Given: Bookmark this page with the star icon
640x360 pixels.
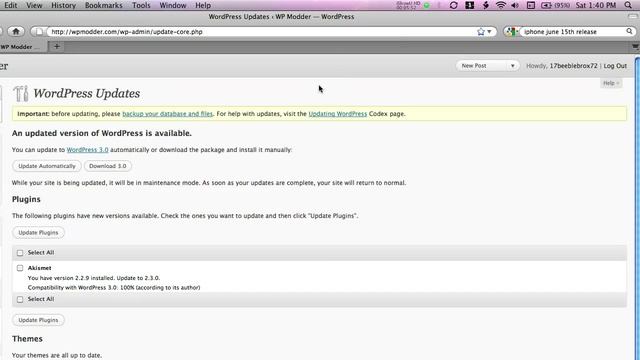Looking at the screenshot, I should pos(481,31).
